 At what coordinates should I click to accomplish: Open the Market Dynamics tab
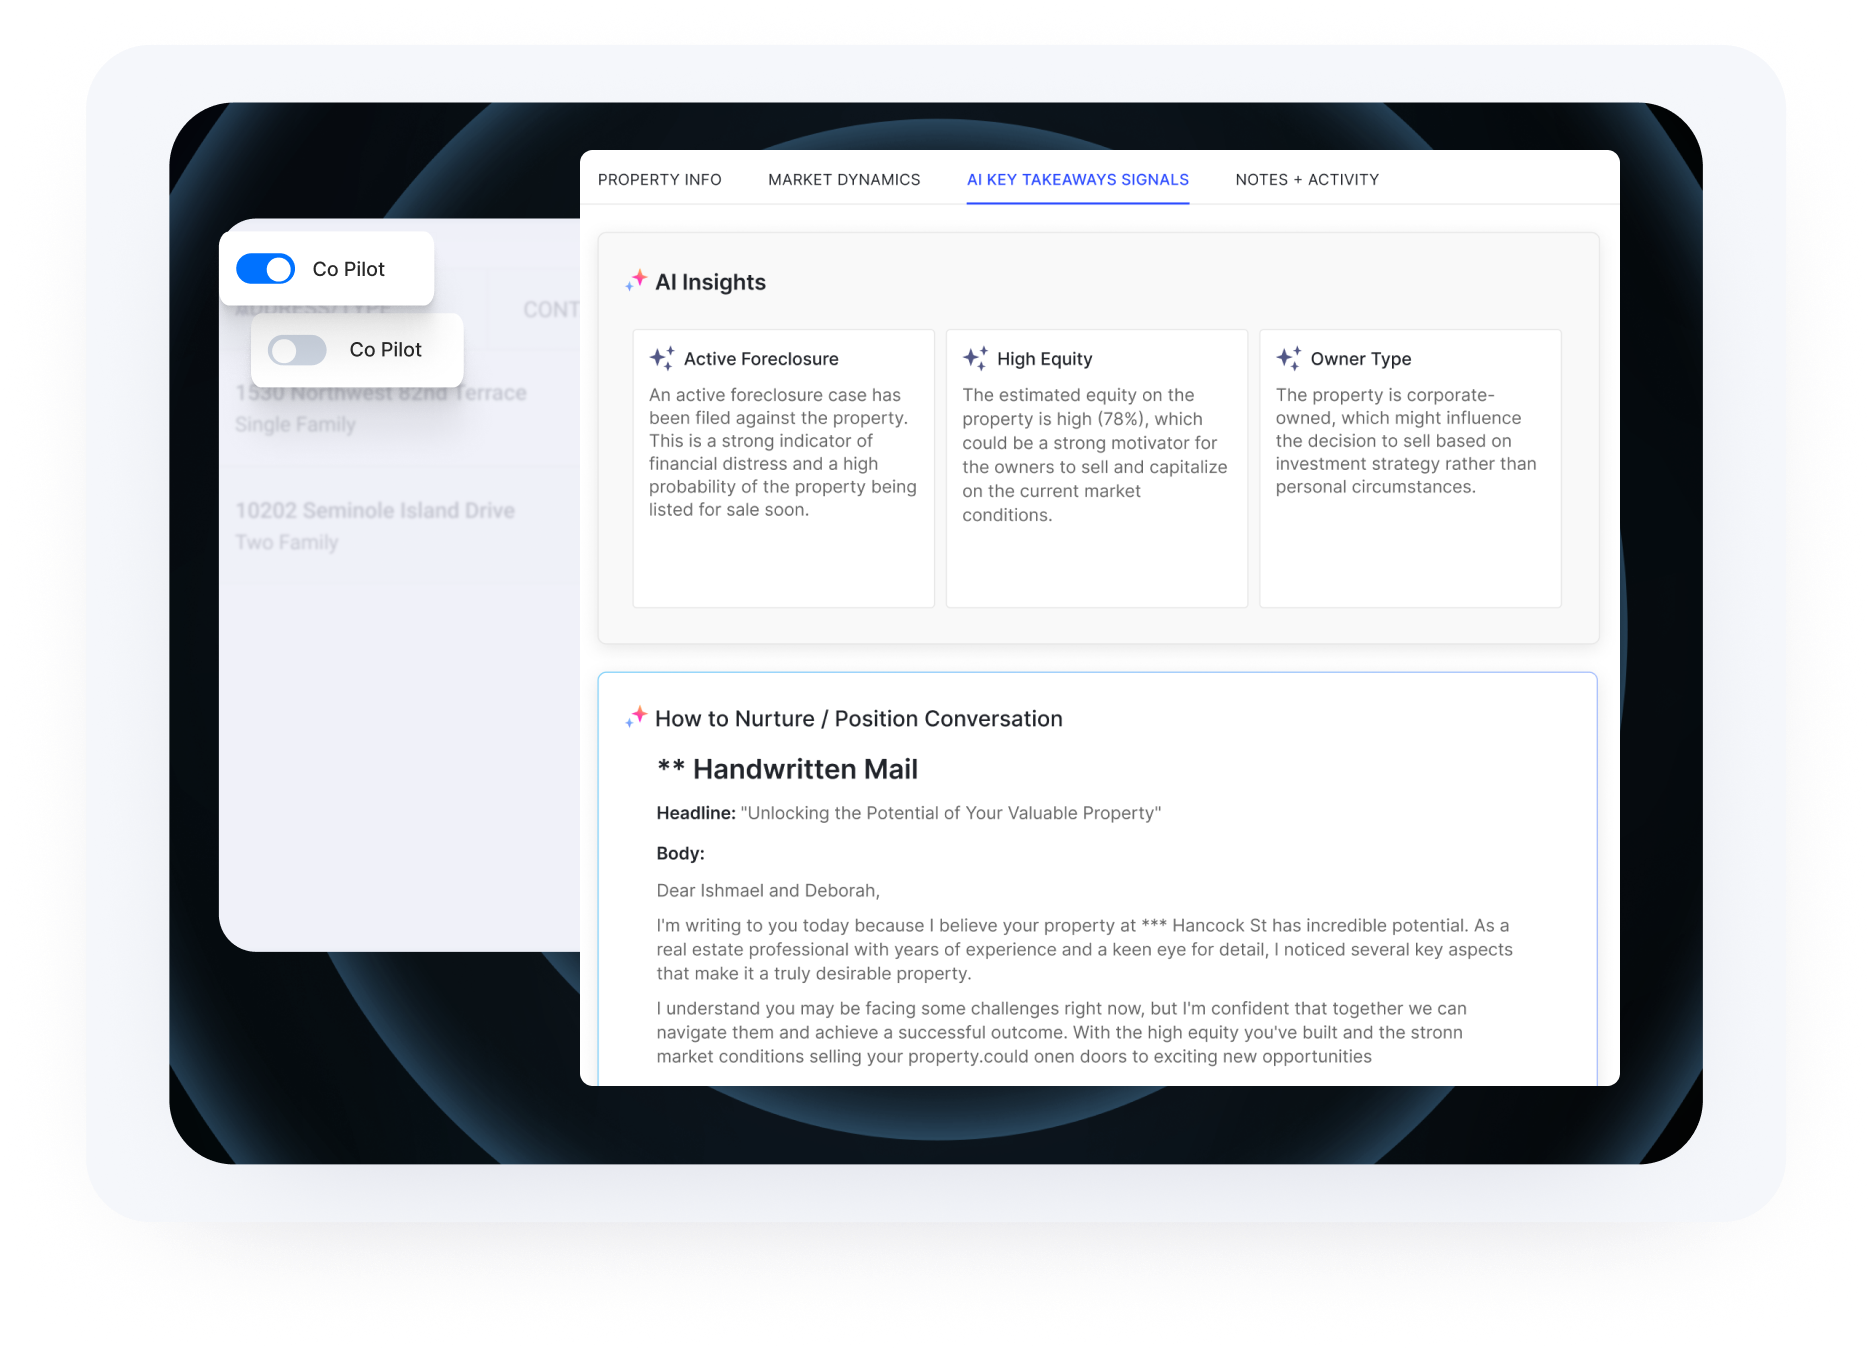[844, 180]
